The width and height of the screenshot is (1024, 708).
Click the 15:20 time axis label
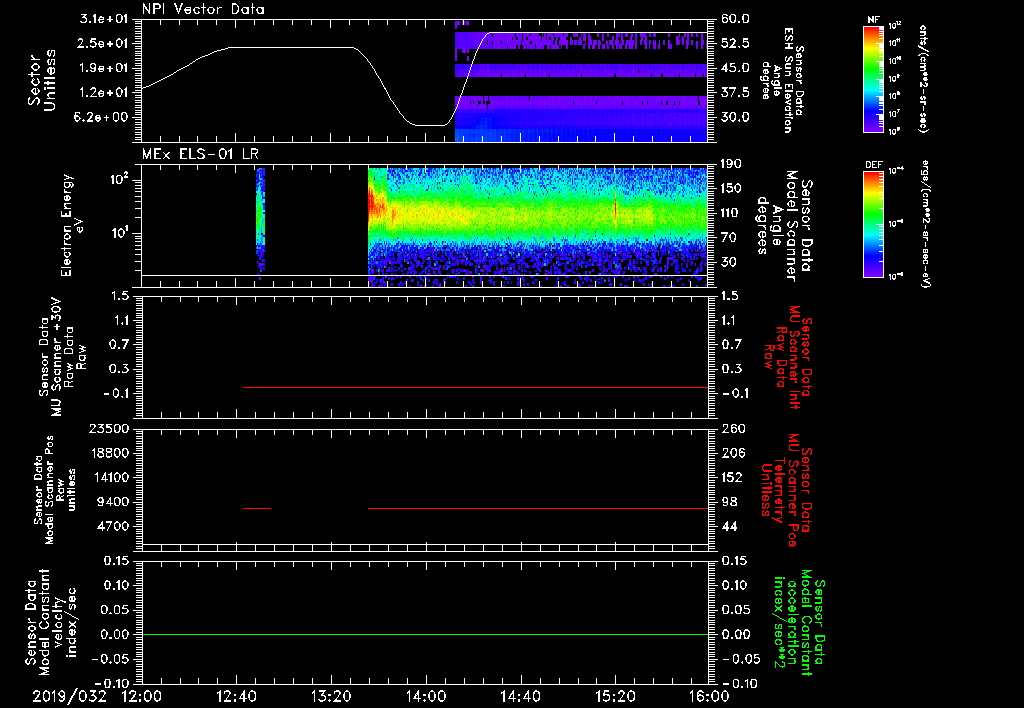pyautogui.click(x=615, y=696)
